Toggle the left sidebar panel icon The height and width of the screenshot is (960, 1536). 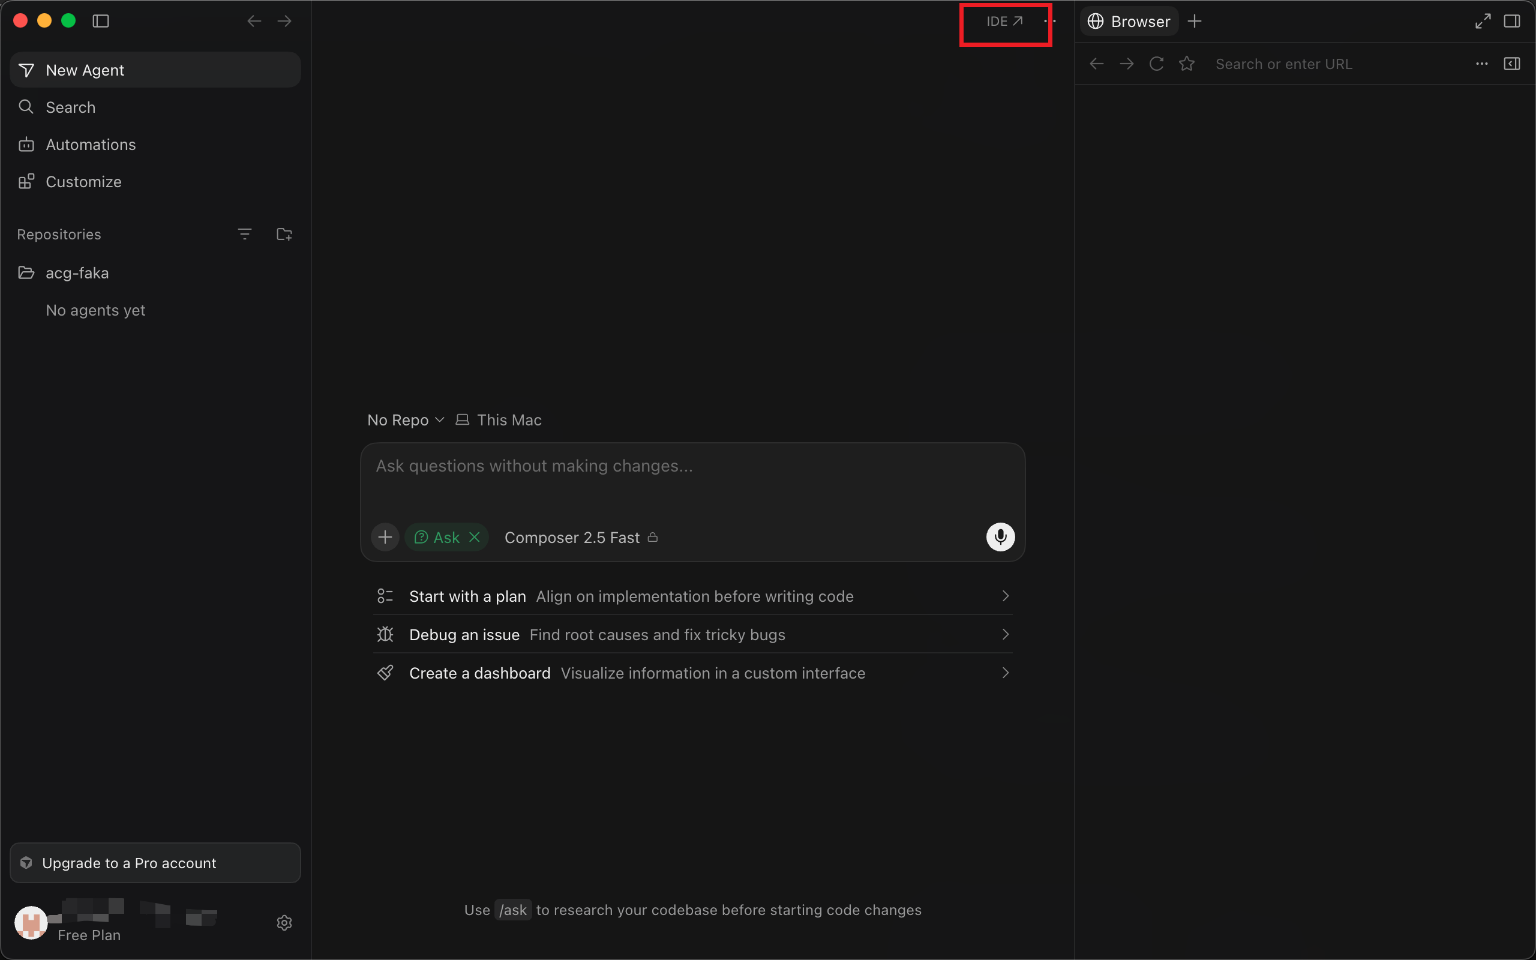(x=101, y=21)
